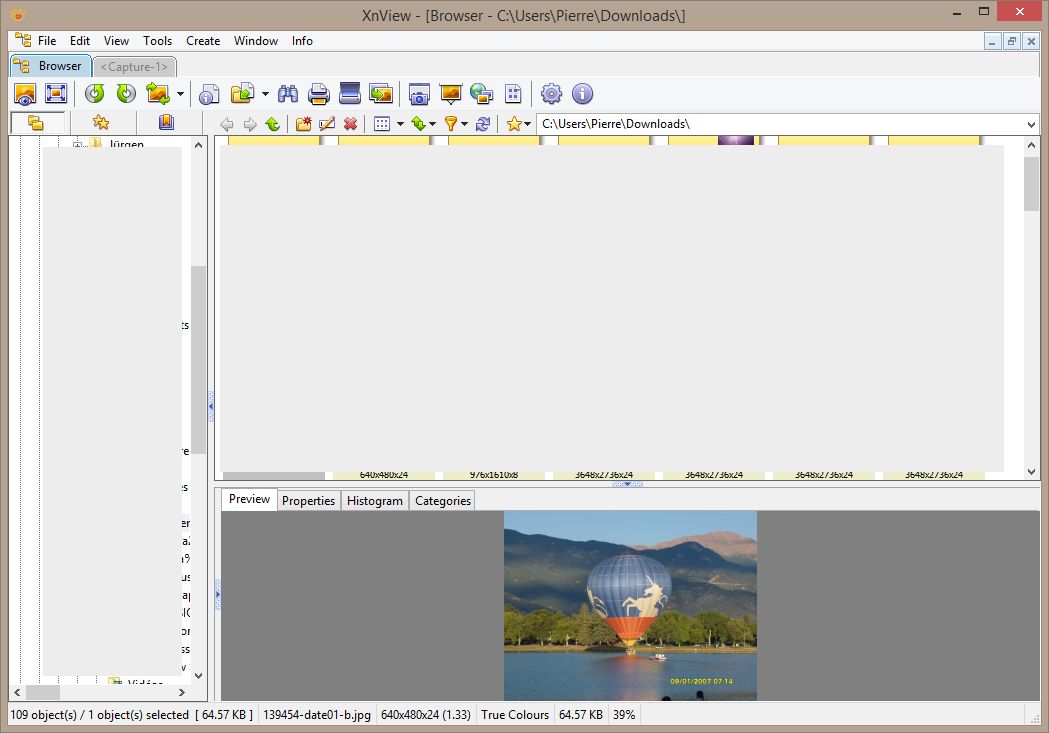The image size is (1049, 733).
Task: Expand the path address bar dropdown
Action: pyautogui.click(x=1032, y=124)
